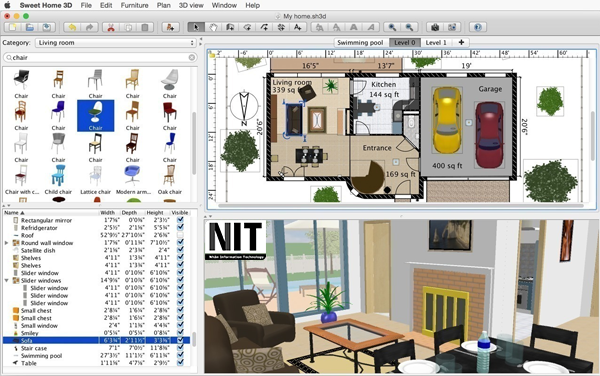600x376 pixels.
Task: Toggle visibility checkbox for Refridgerator
Action: [180, 228]
